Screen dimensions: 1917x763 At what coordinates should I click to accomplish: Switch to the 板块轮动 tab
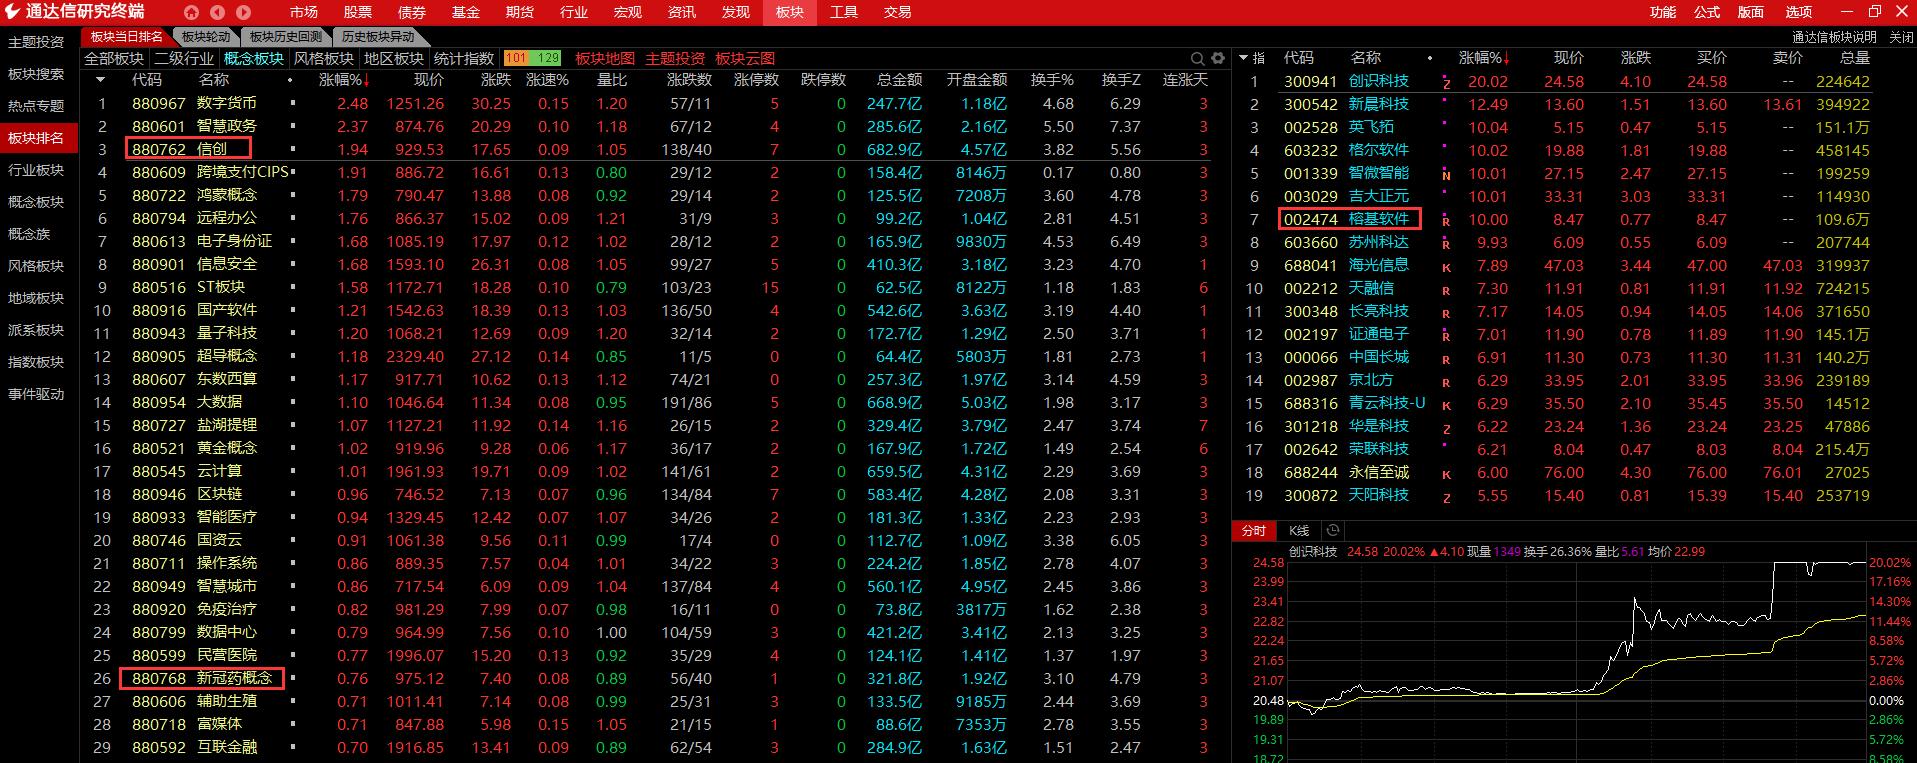tap(206, 37)
